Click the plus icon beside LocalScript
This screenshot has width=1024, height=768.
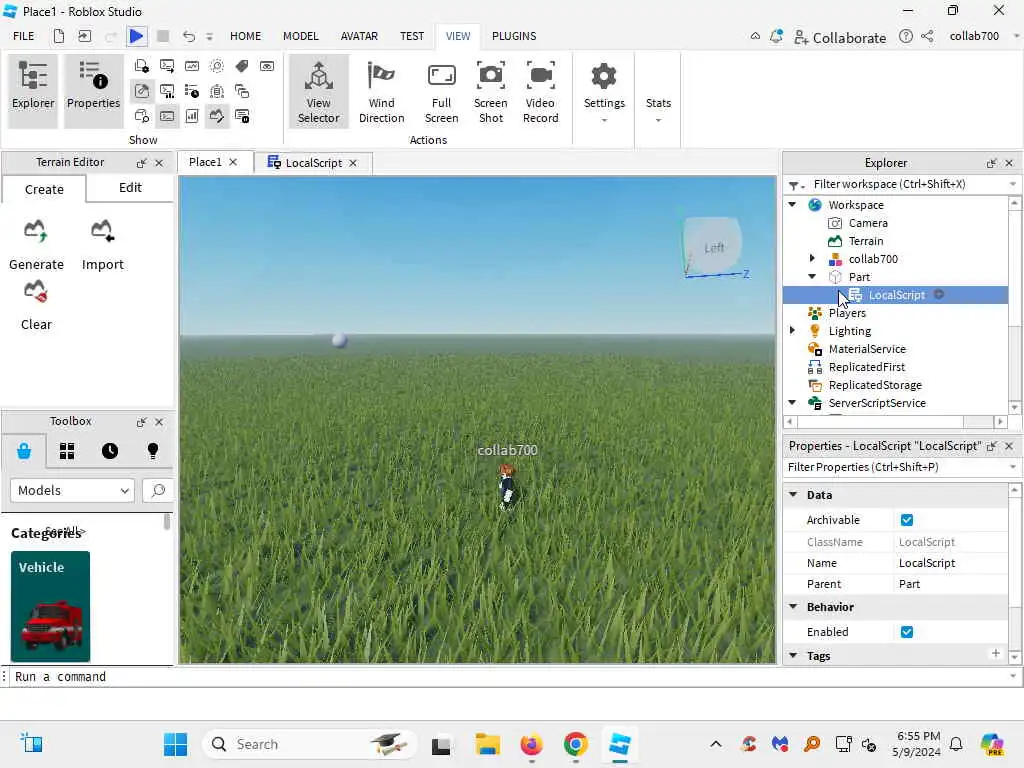[x=939, y=295]
